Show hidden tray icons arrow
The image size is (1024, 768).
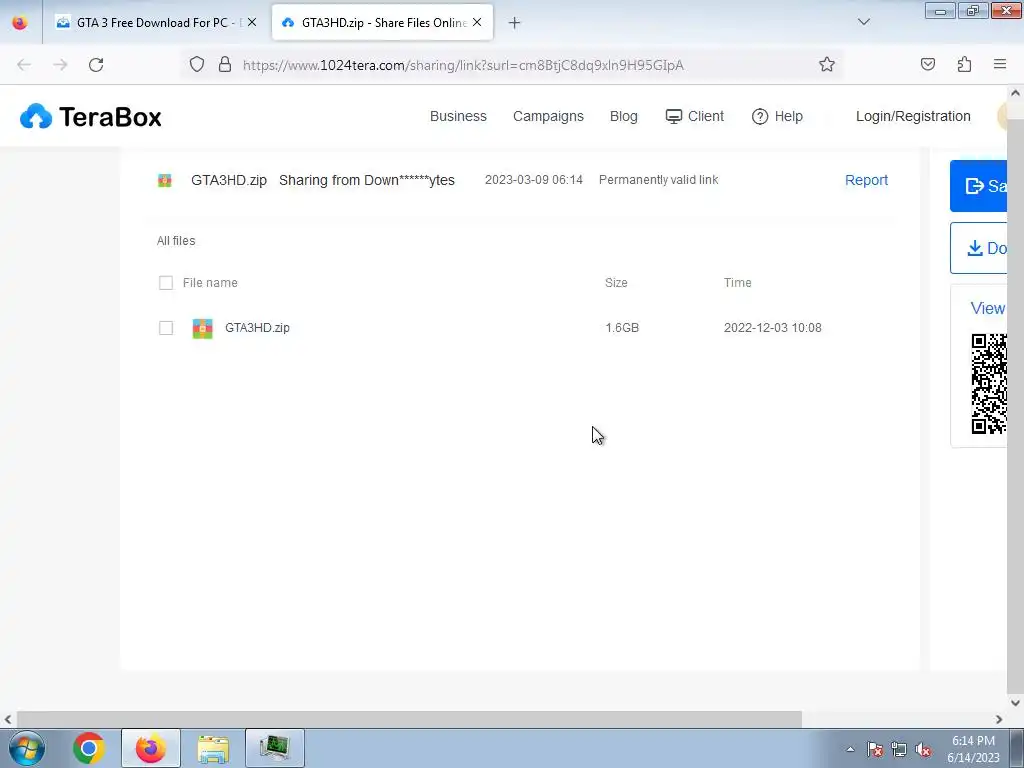(850, 749)
